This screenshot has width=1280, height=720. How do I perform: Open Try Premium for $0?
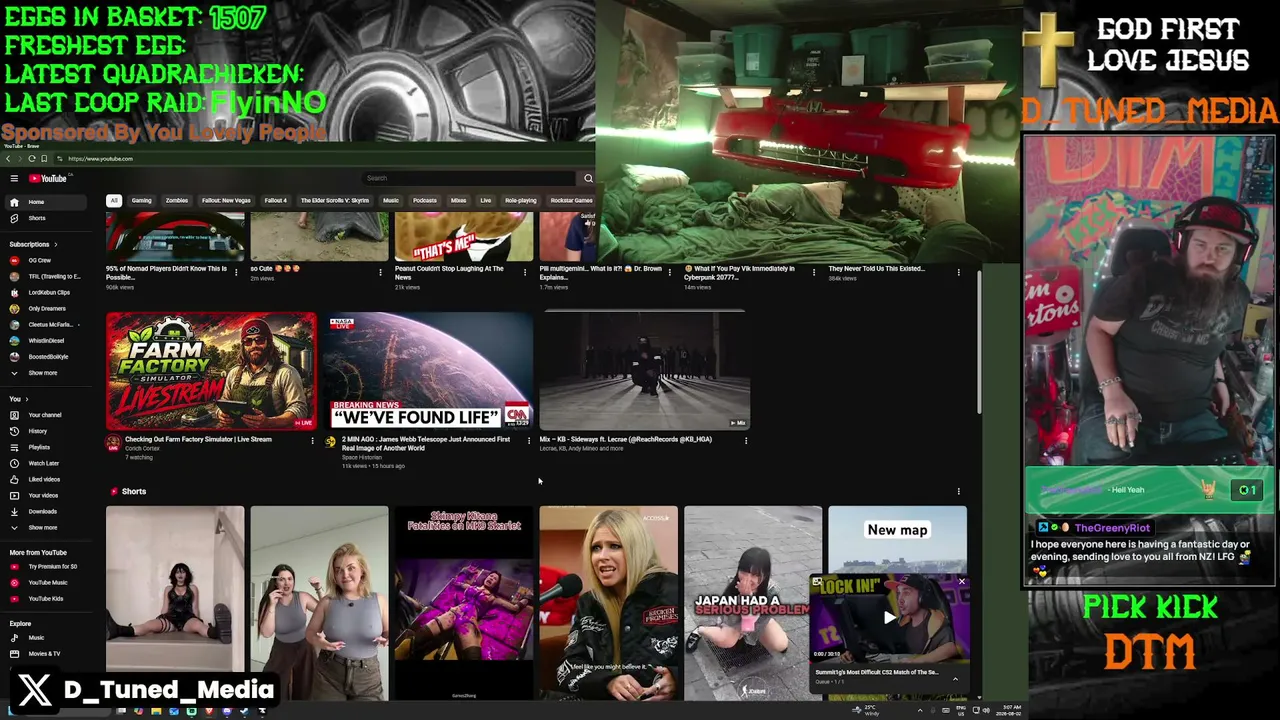(x=47, y=566)
